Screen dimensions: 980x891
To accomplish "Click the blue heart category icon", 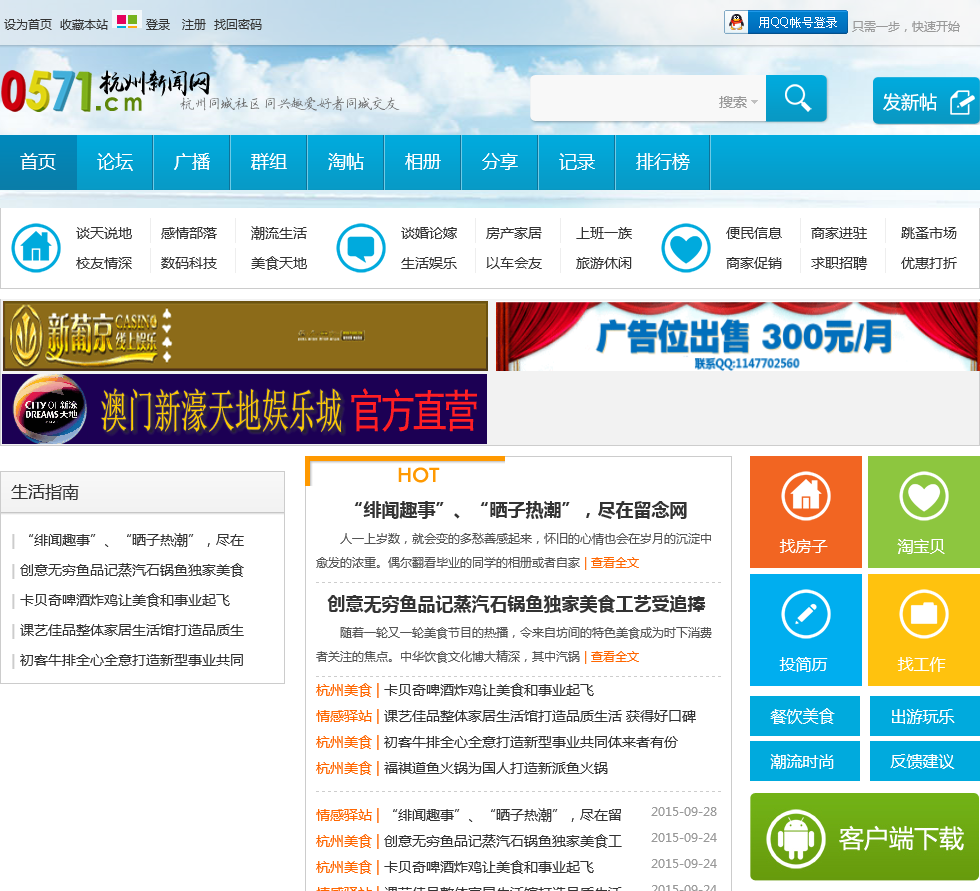I will (x=686, y=247).
